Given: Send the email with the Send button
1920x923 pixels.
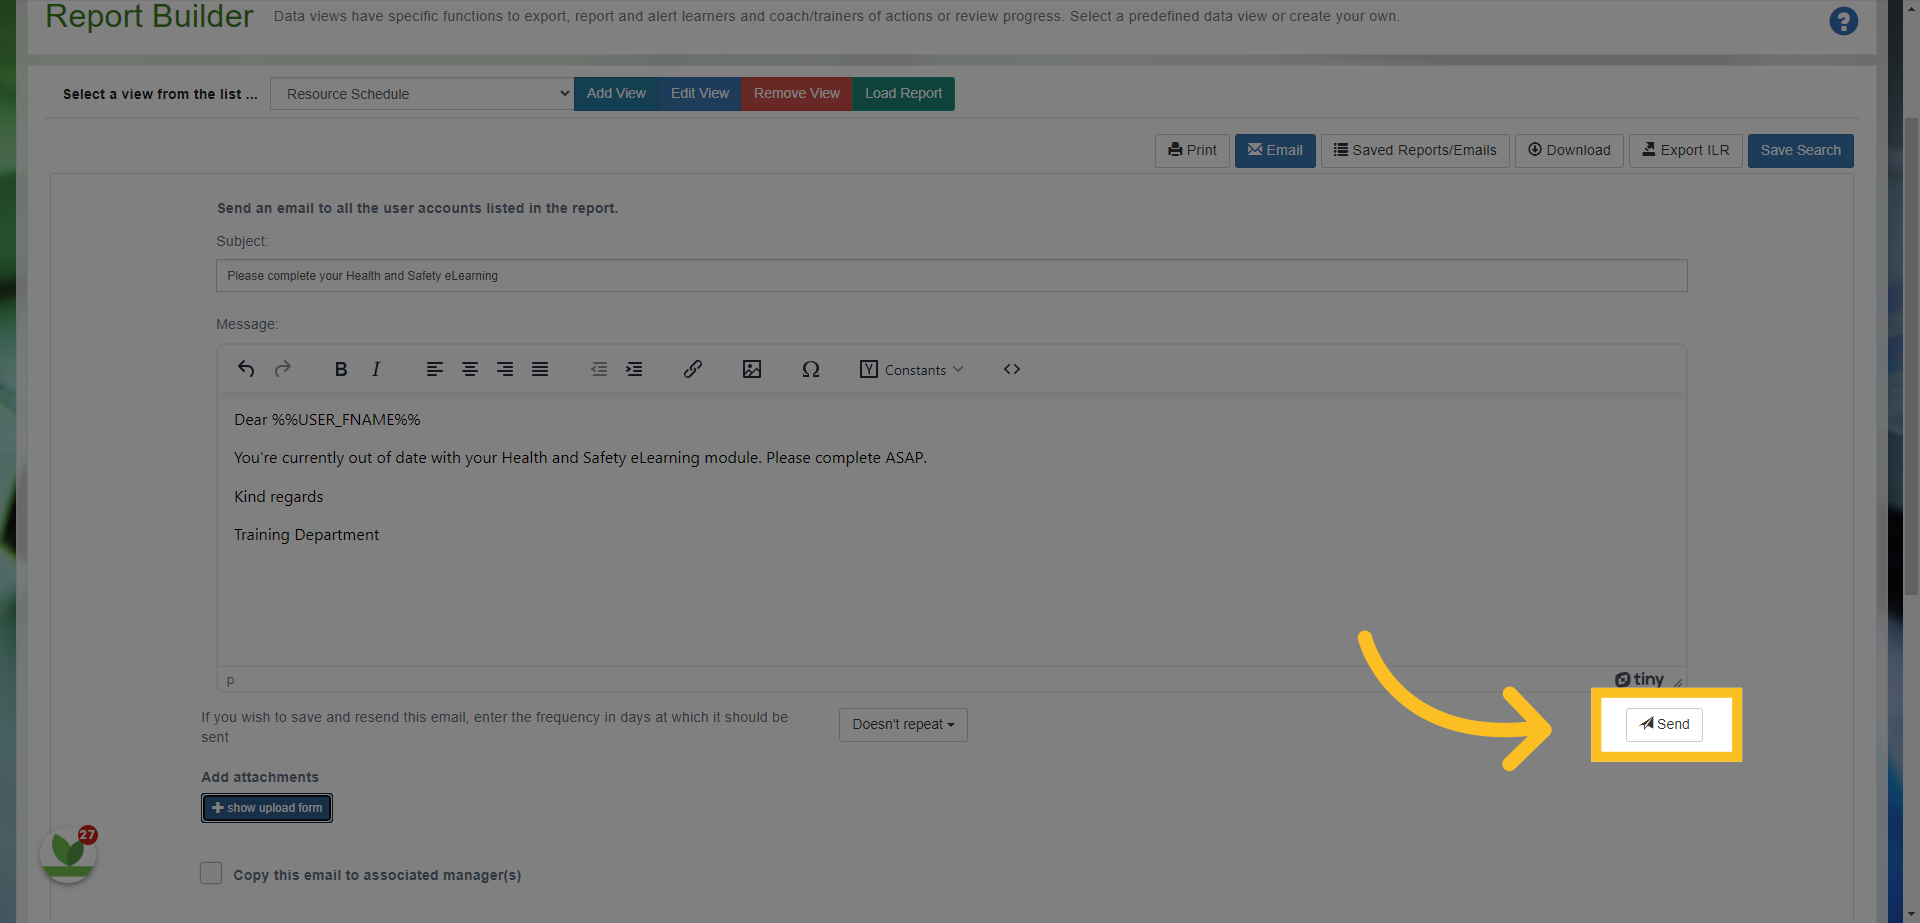Looking at the screenshot, I should [x=1664, y=724].
